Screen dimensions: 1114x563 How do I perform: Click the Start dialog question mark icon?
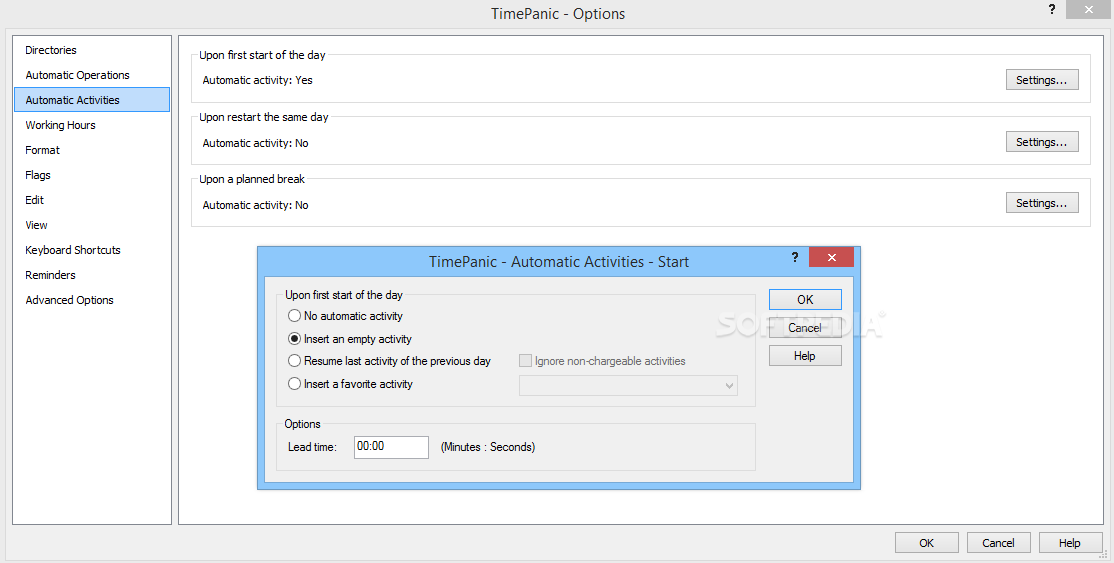point(794,257)
